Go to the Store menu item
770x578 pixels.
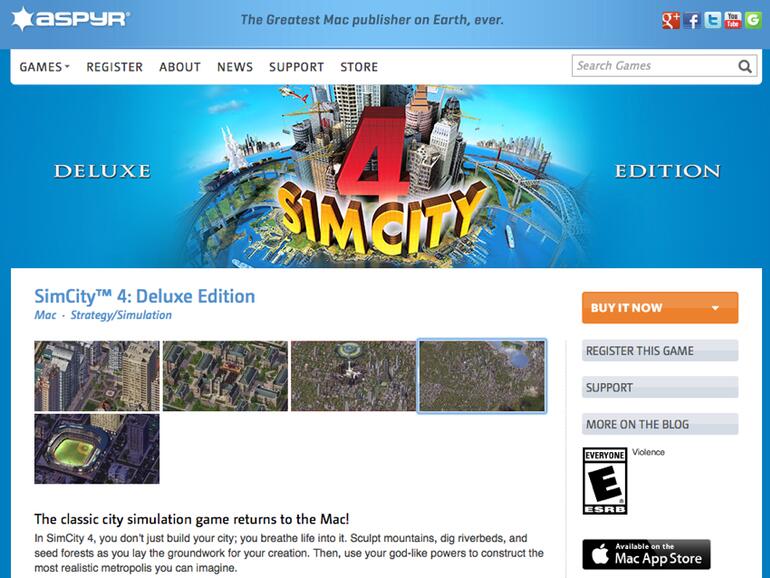(359, 67)
